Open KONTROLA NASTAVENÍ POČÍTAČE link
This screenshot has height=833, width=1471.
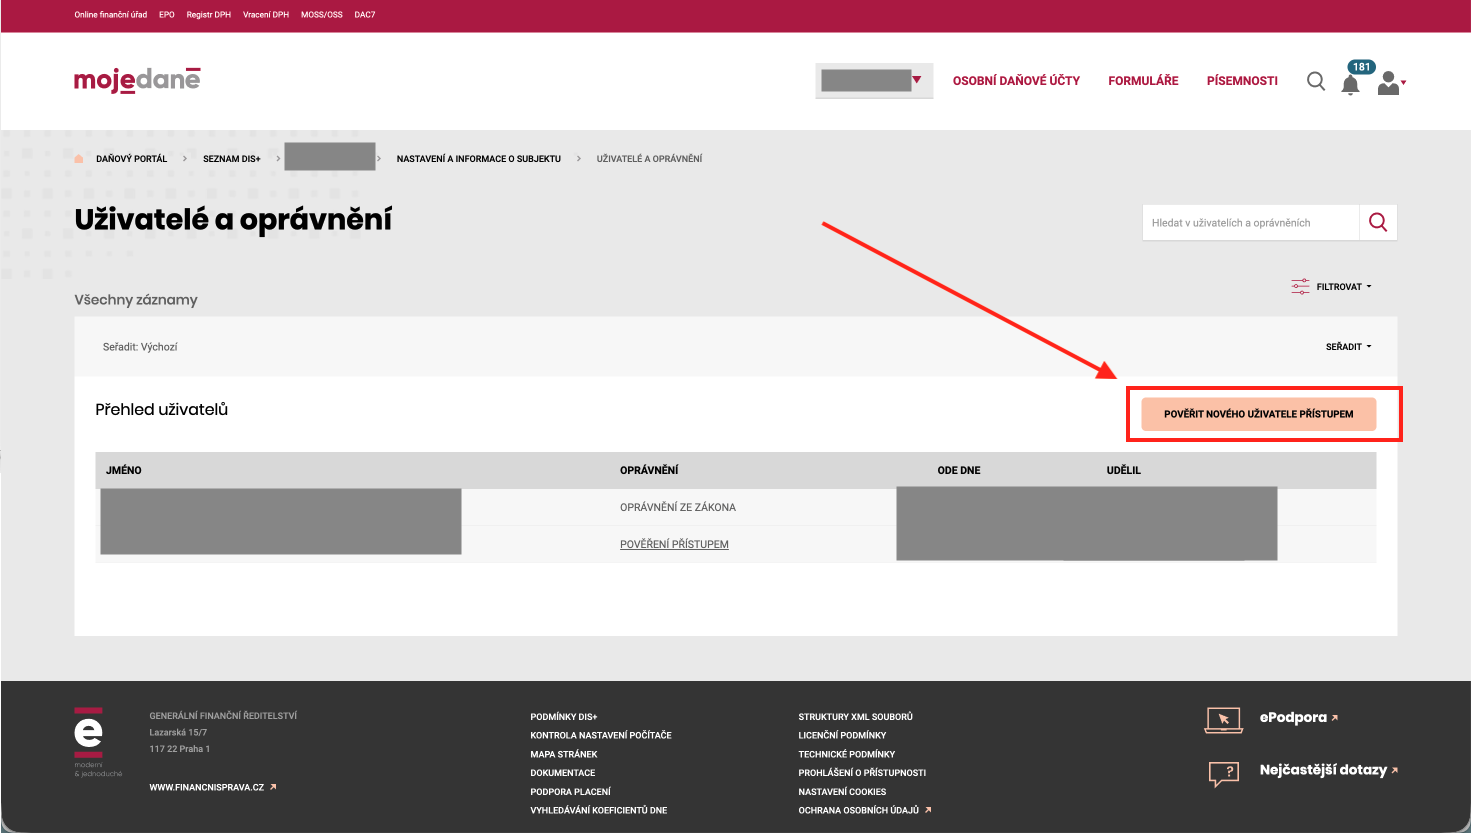[601, 735]
